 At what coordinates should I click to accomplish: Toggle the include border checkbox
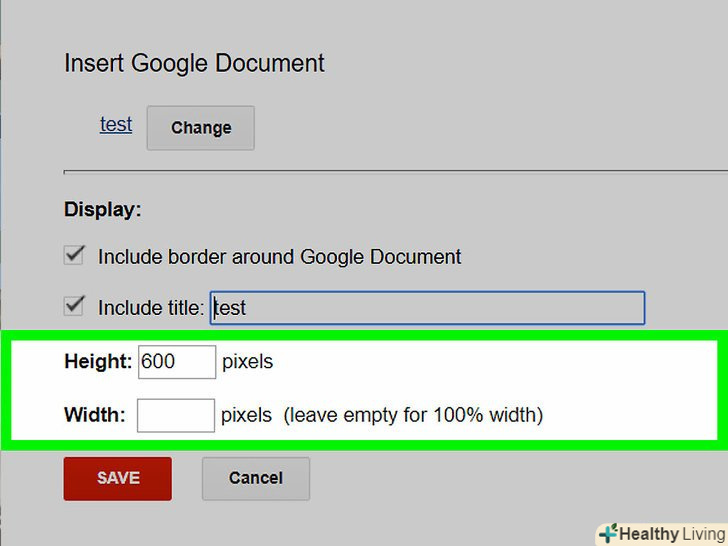[x=74, y=255]
